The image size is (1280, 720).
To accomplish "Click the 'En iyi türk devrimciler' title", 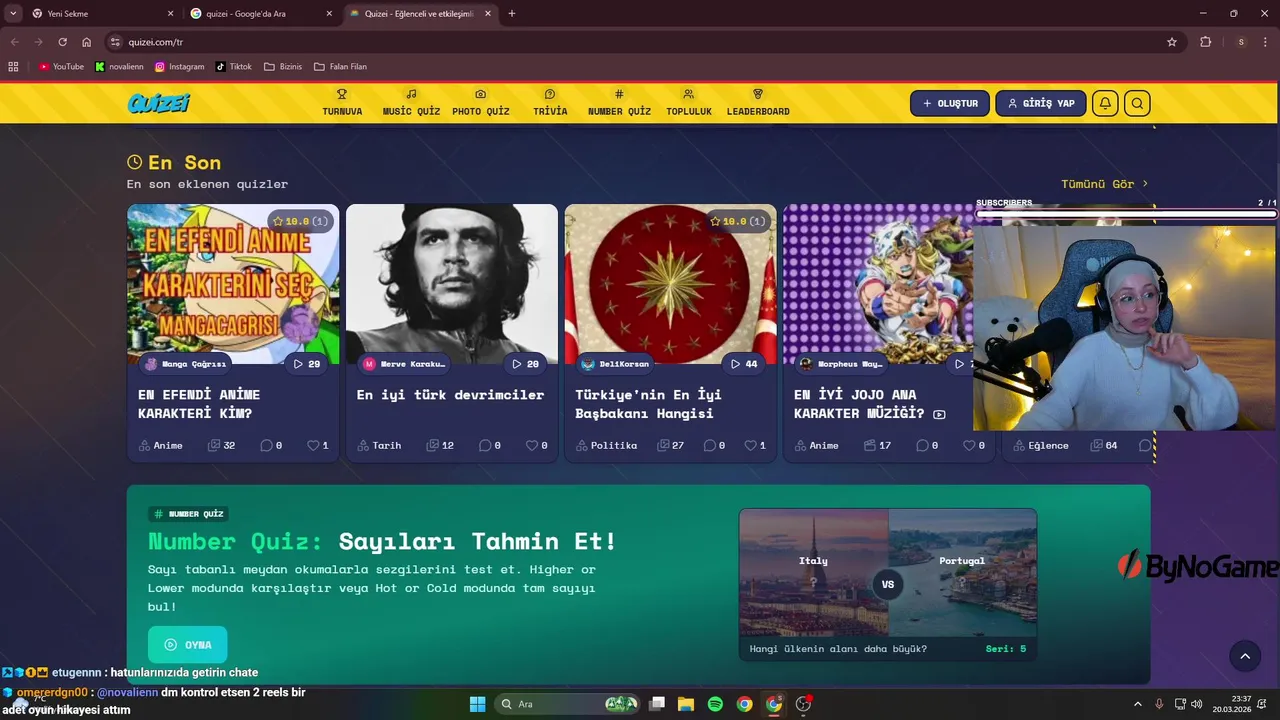I will [450, 395].
